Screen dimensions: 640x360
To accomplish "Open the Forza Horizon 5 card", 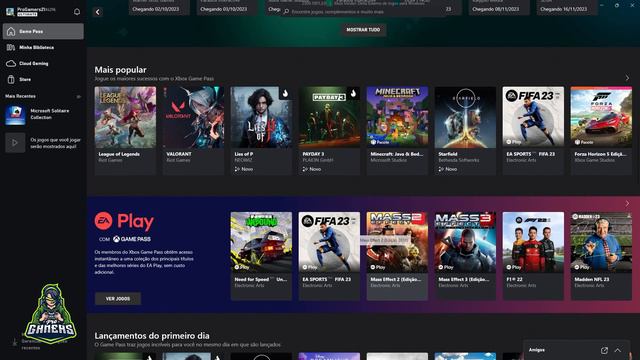I will point(601,131).
